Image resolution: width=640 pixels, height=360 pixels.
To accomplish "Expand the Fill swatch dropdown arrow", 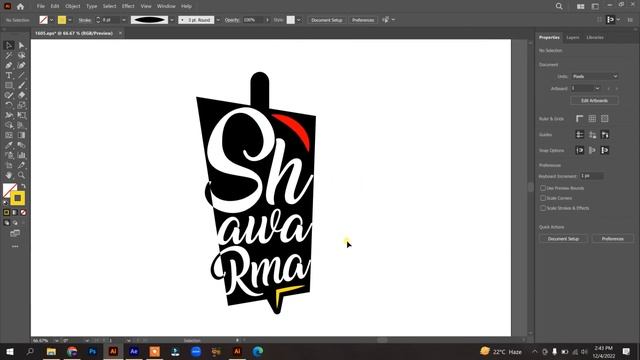I will click(x=51, y=20).
